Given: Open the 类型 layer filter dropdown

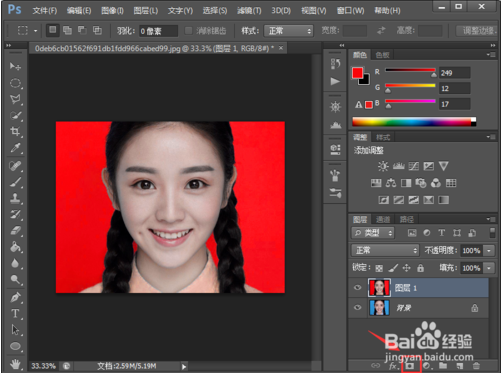Looking at the screenshot, I should [373, 233].
